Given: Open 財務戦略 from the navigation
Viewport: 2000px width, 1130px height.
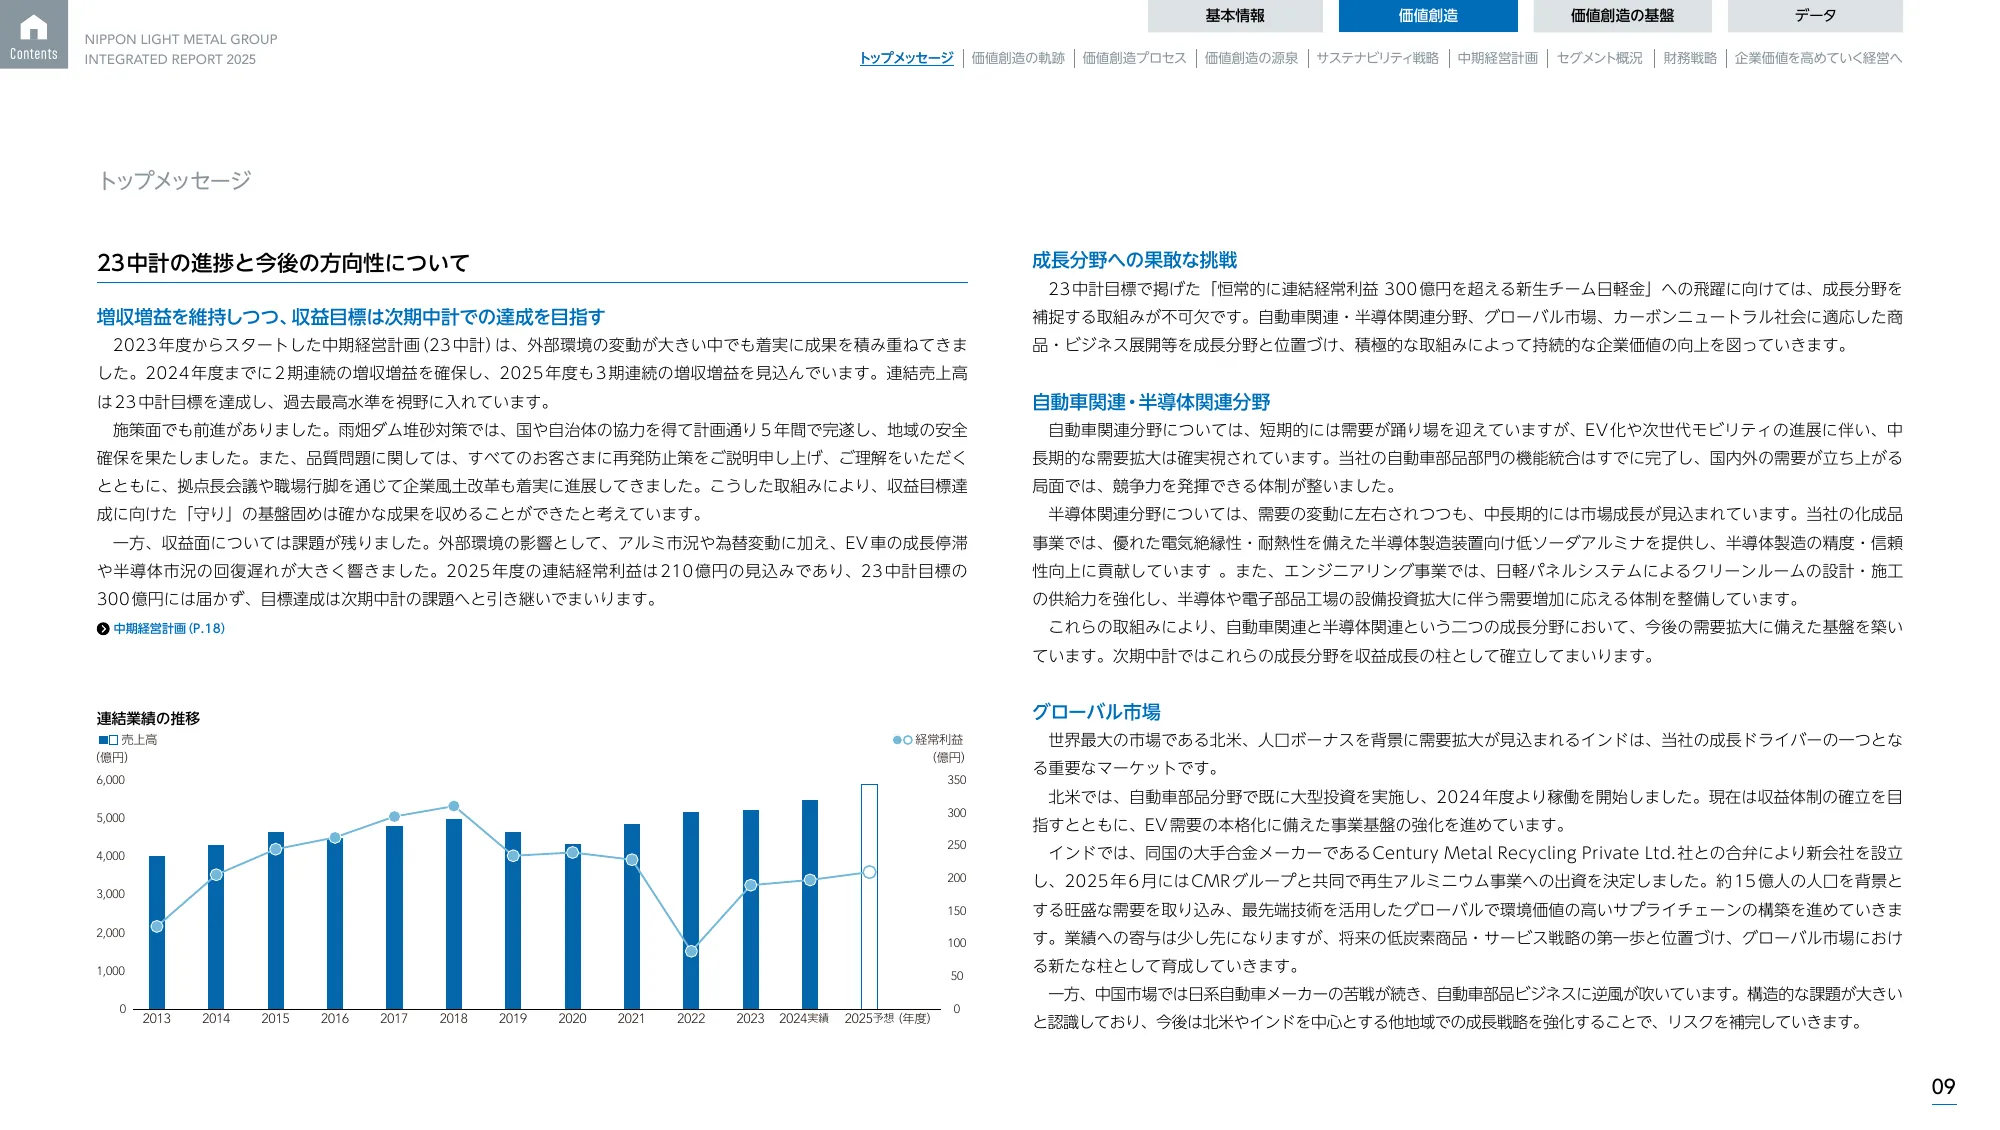Looking at the screenshot, I should 1690,59.
